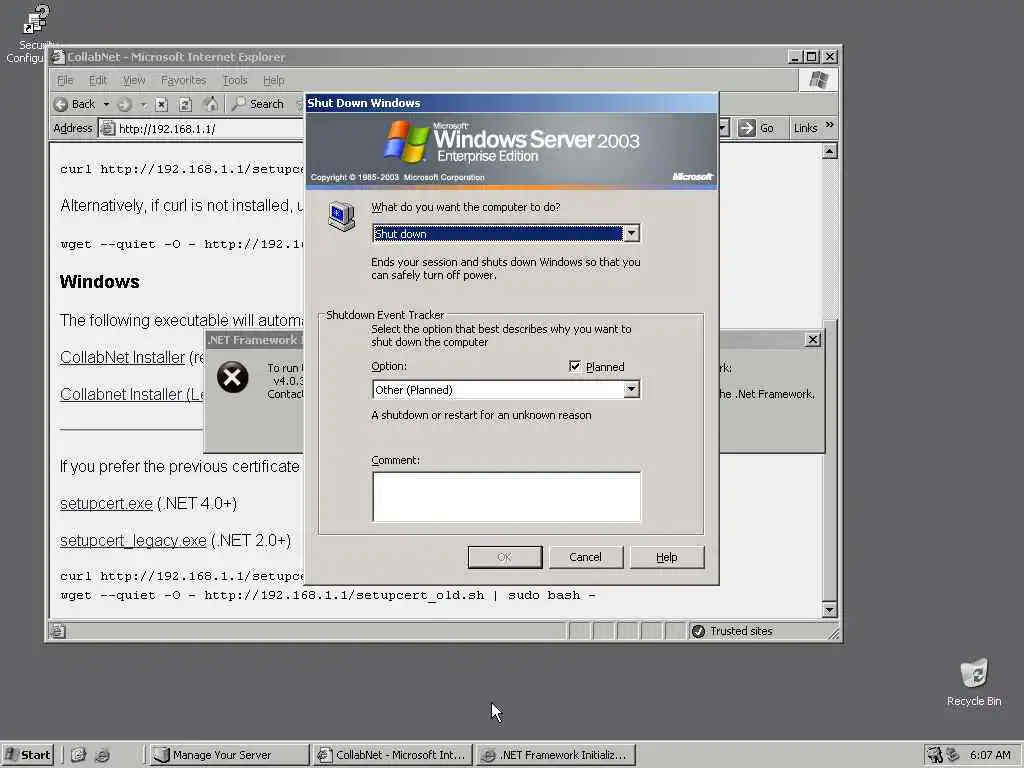Open the 'Shut down' action dropdown
The height and width of the screenshot is (768, 1024).
pos(632,234)
